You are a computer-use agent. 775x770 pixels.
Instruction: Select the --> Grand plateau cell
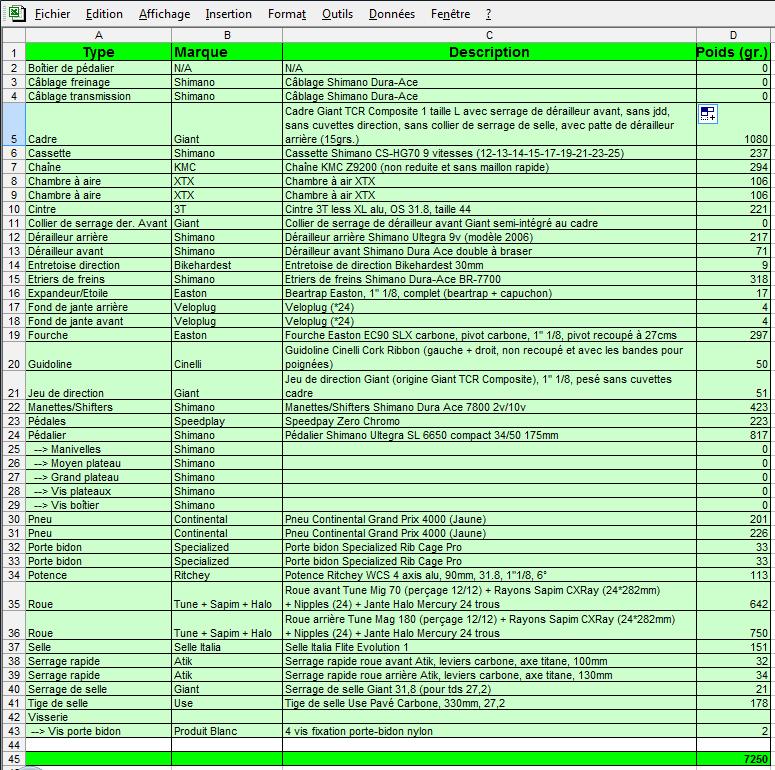coord(98,477)
